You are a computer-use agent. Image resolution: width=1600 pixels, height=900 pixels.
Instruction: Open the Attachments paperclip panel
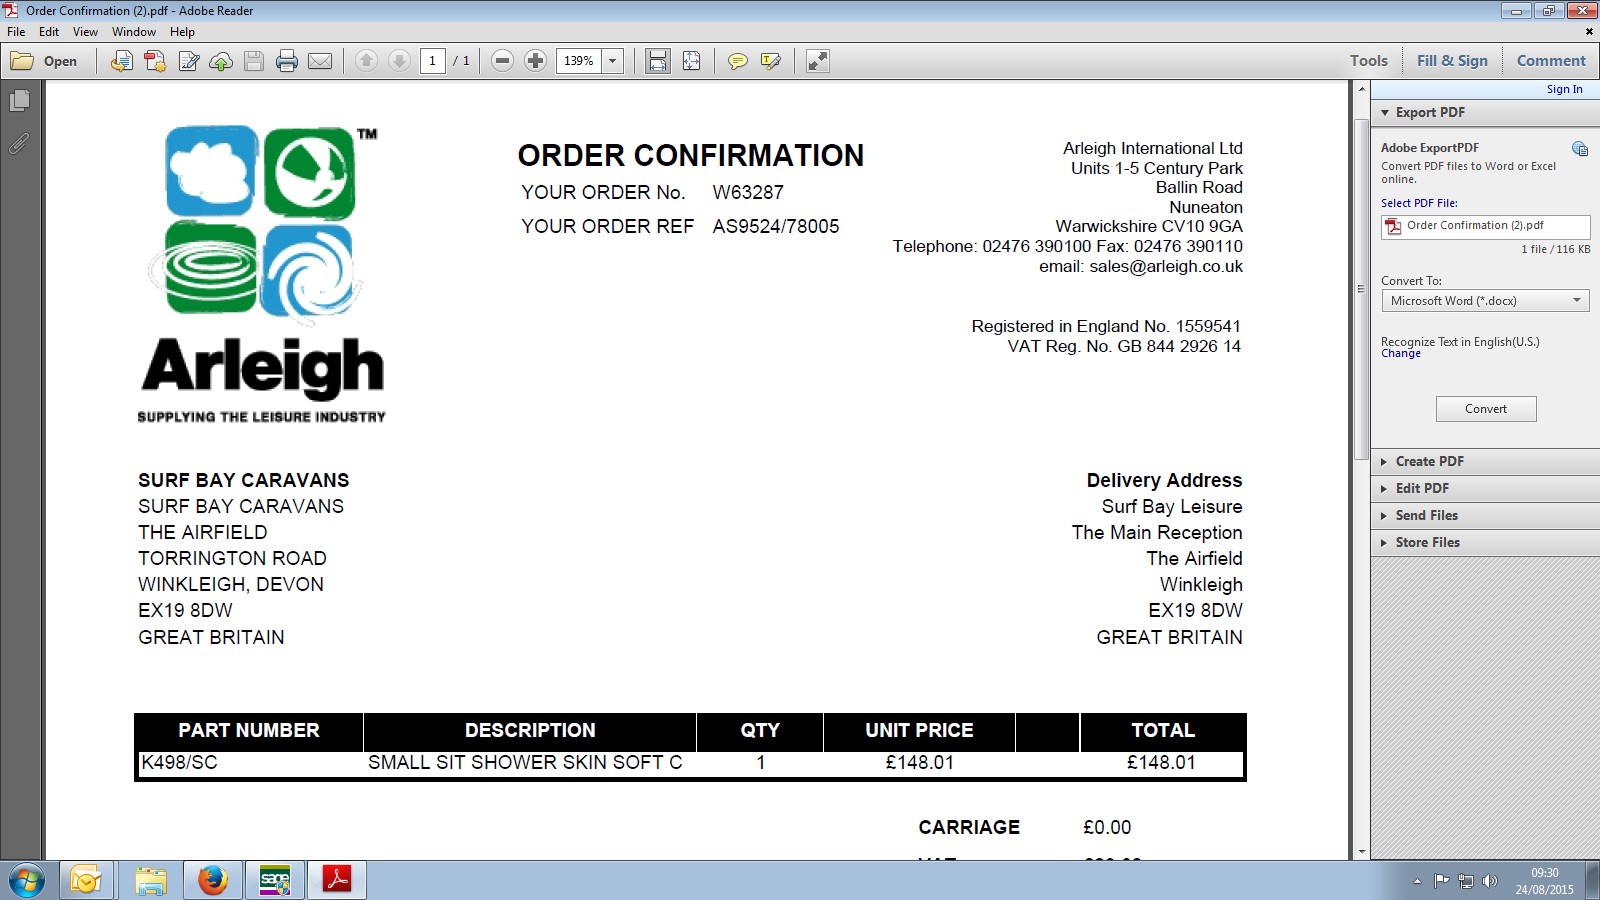(19, 144)
